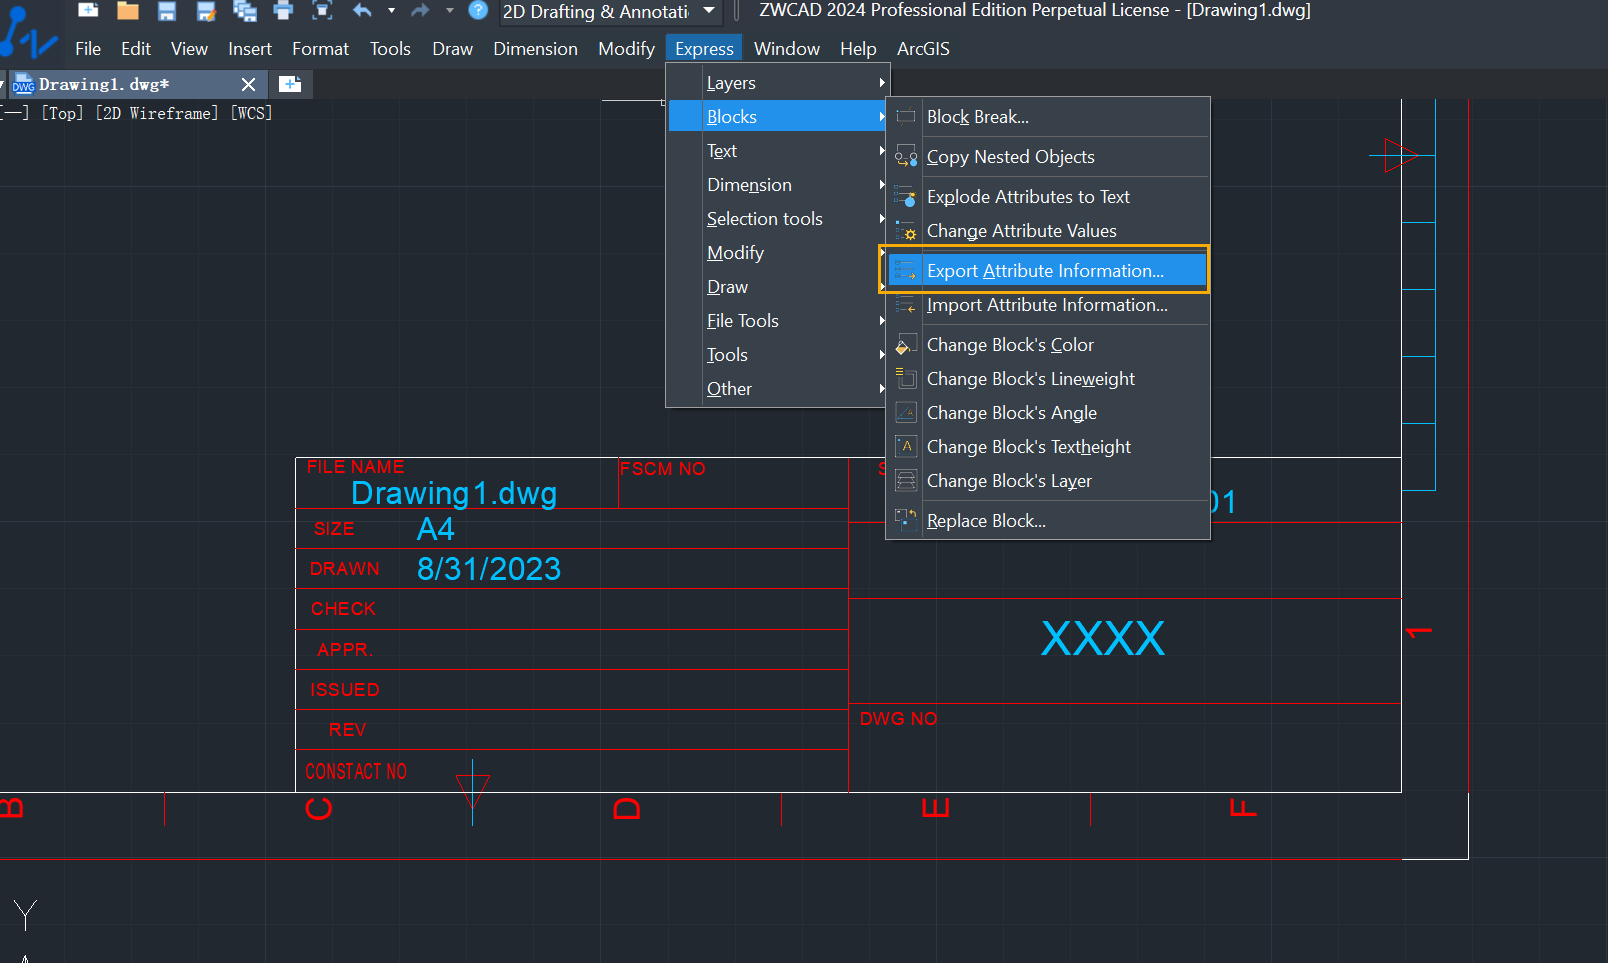Choose Change Block's Textheight
The height and width of the screenshot is (963, 1608).
(1048, 447)
